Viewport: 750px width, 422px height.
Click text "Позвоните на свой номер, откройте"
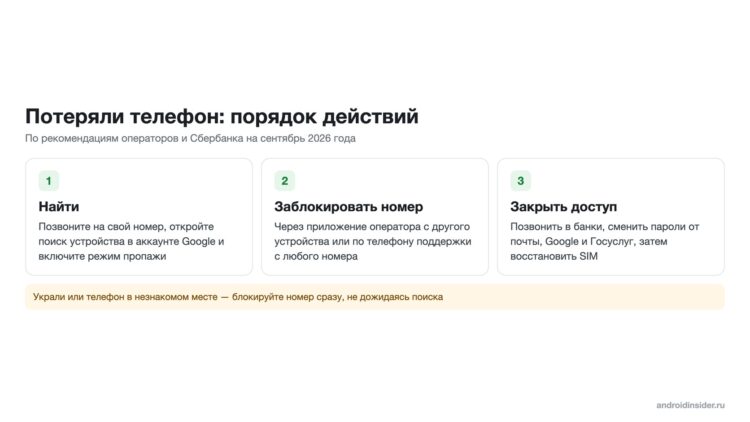(126, 226)
